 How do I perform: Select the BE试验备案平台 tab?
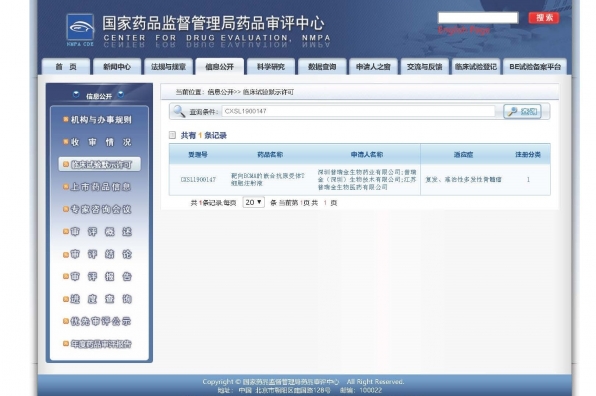[x=535, y=67]
